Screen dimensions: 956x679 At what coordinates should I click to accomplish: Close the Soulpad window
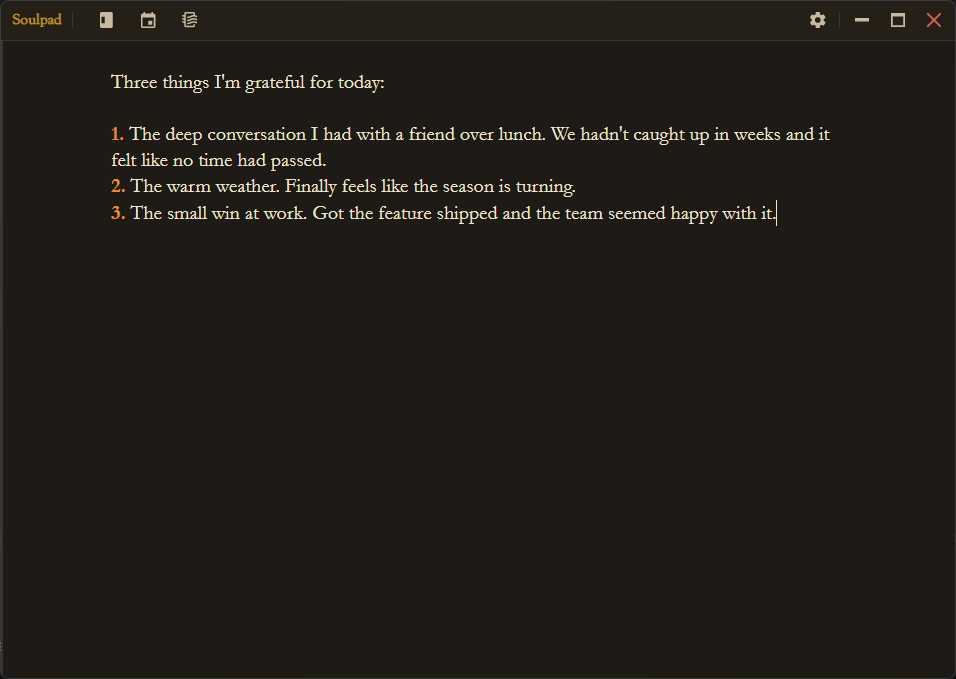934,20
